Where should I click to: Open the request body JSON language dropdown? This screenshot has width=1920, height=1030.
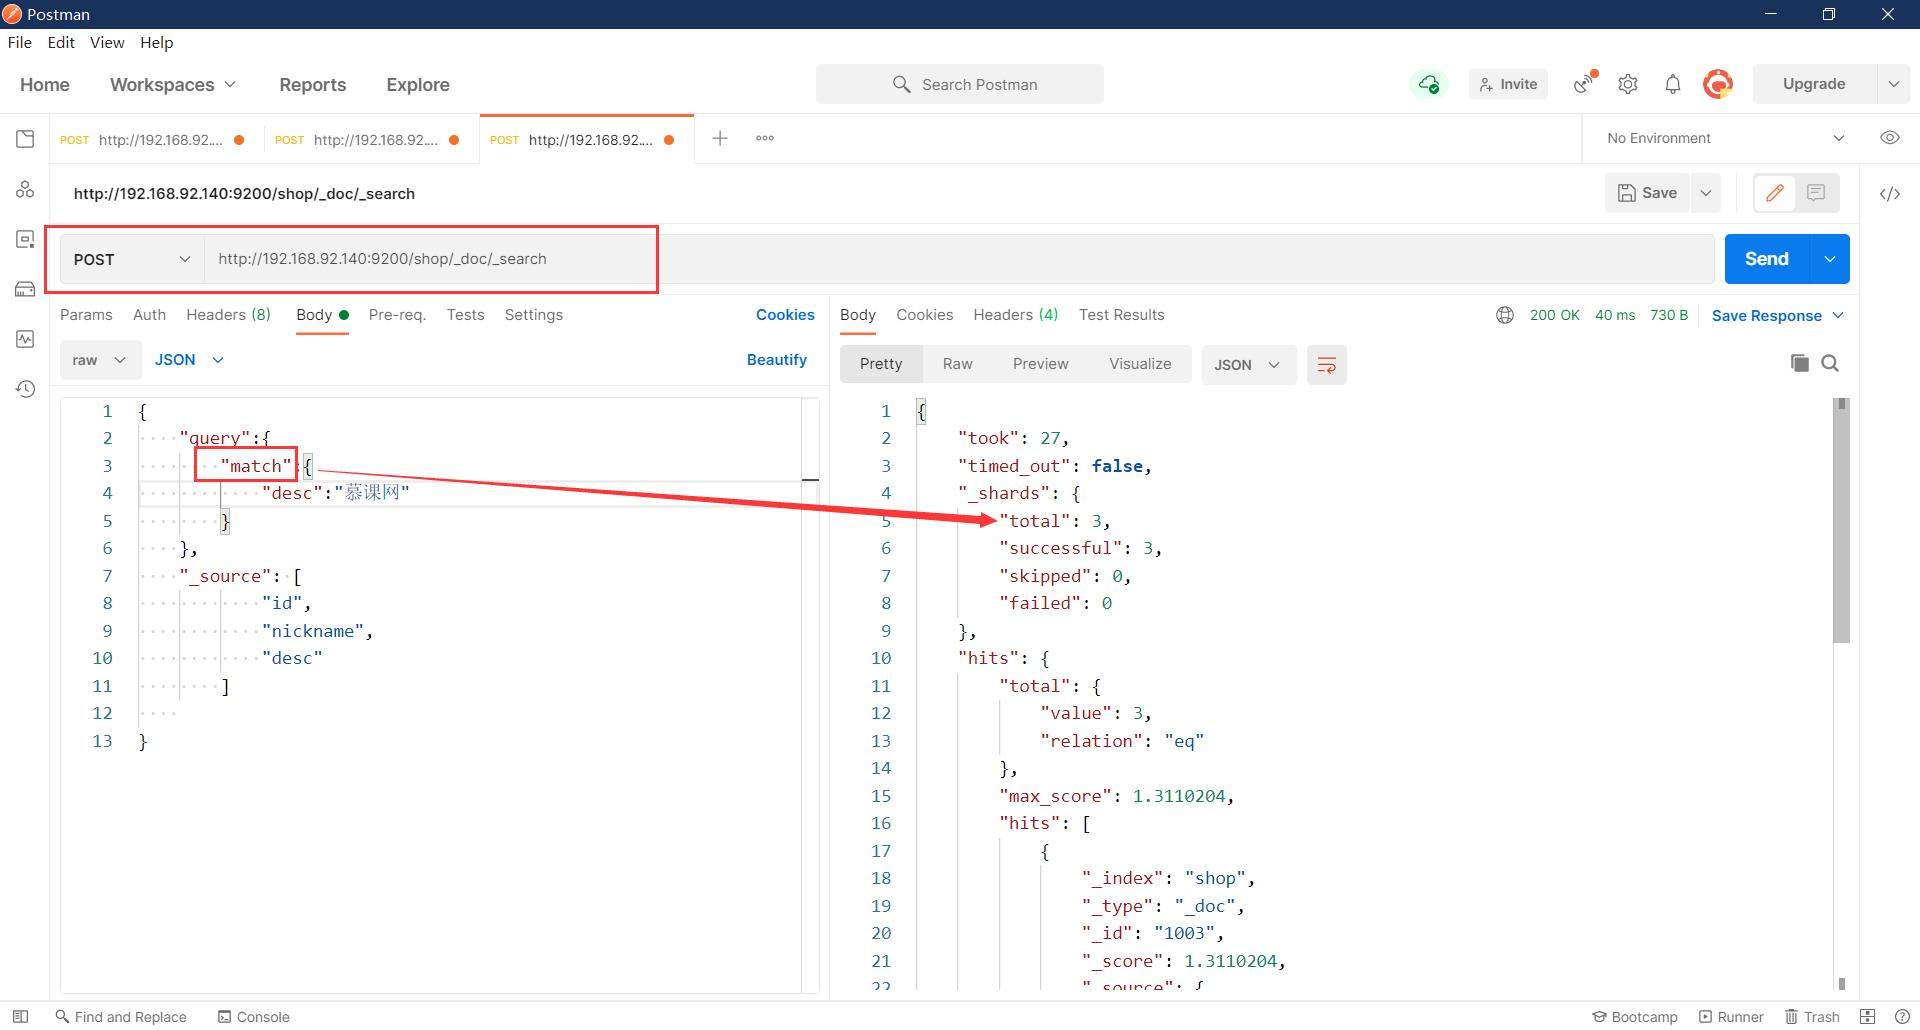click(189, 360)
